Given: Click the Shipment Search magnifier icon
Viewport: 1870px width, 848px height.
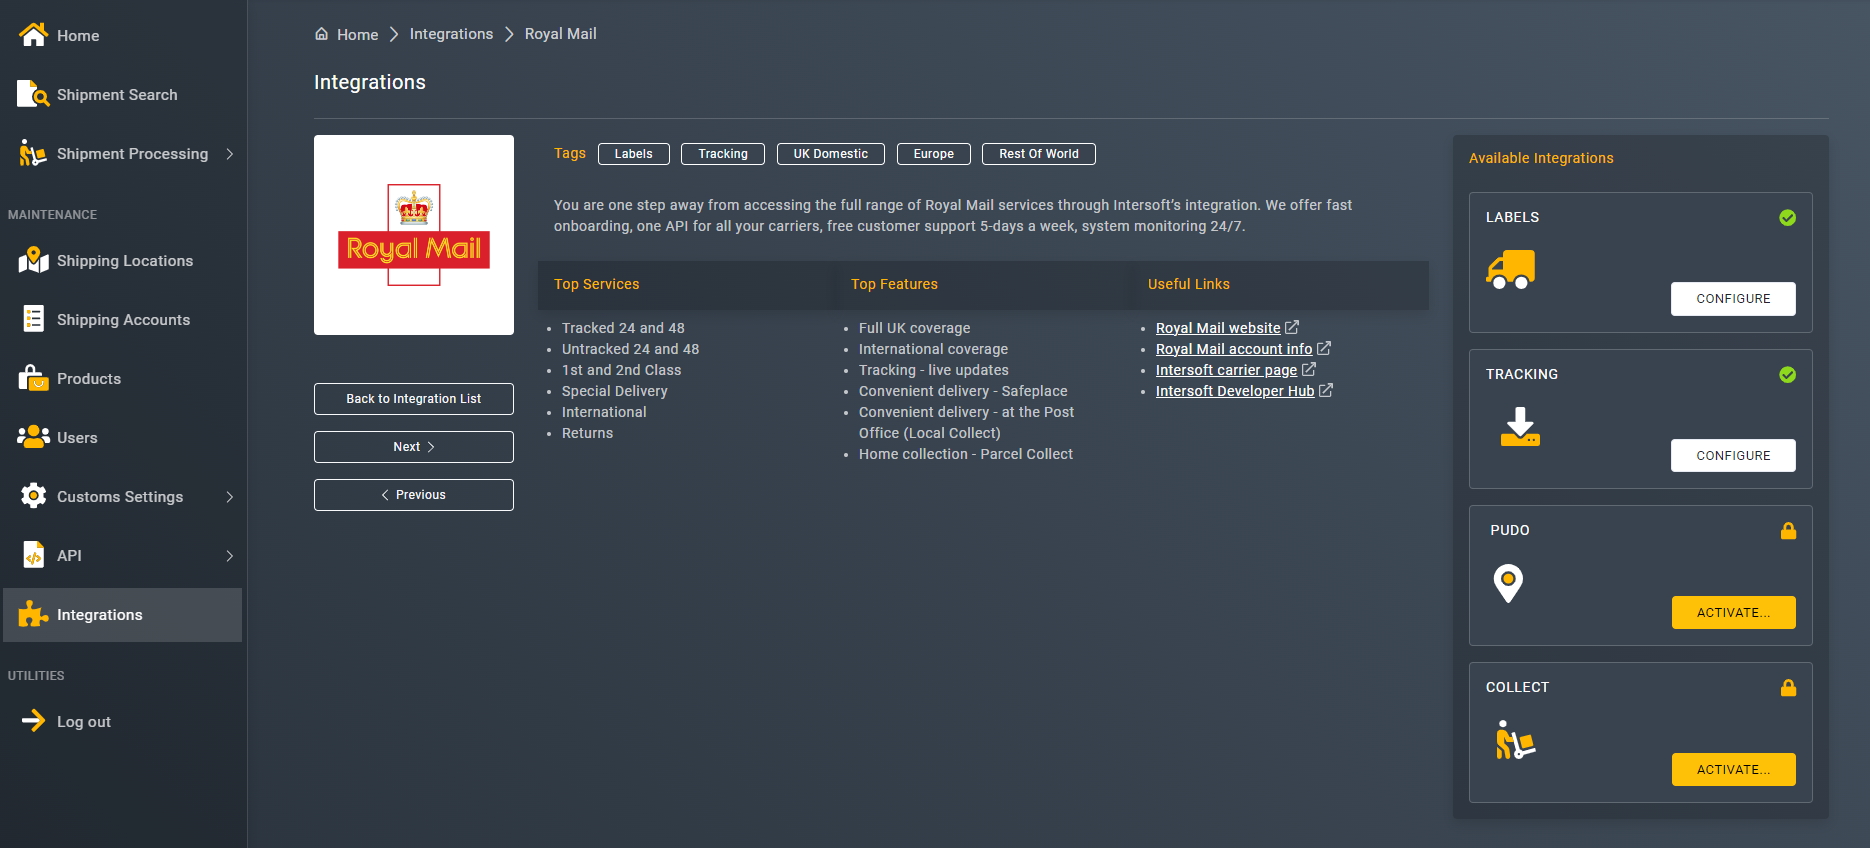Looking at the screenshot, I should (x=33, y=94).
